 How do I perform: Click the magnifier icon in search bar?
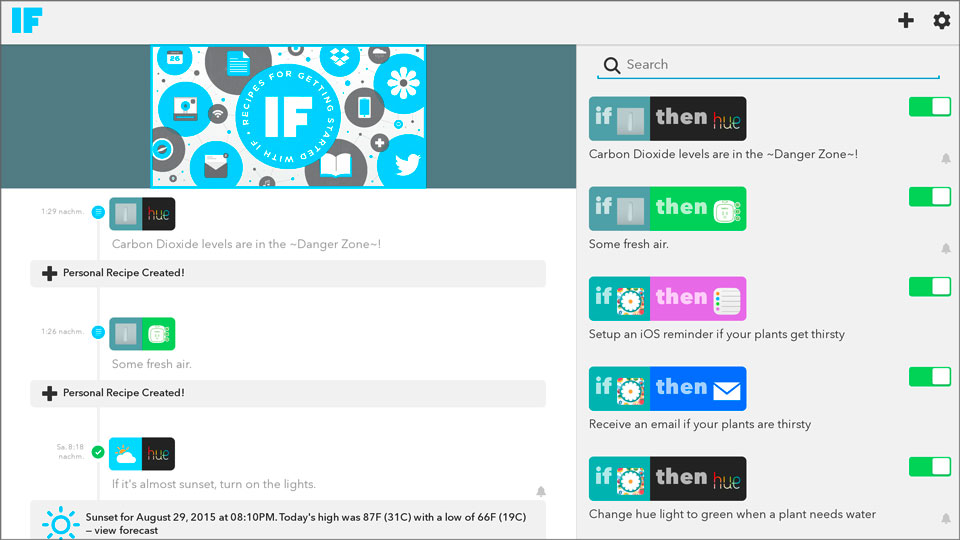pos(611,65)
